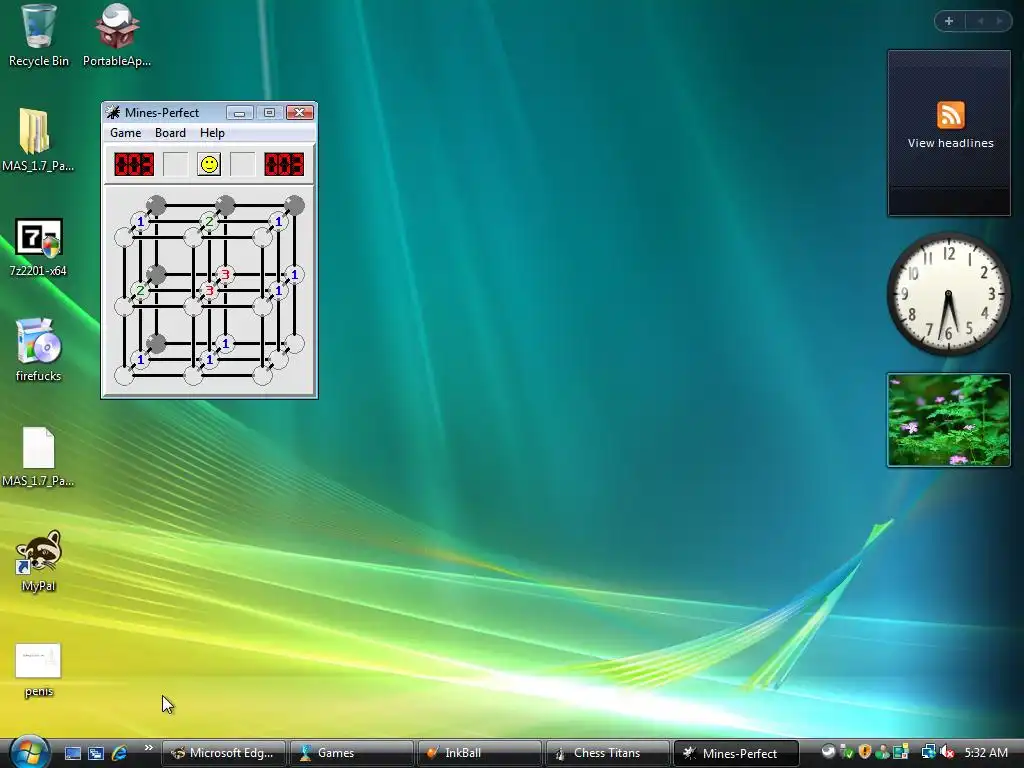Click the sidebar previous page arrow
The image size is (1024, 768).
click(980, 21)
